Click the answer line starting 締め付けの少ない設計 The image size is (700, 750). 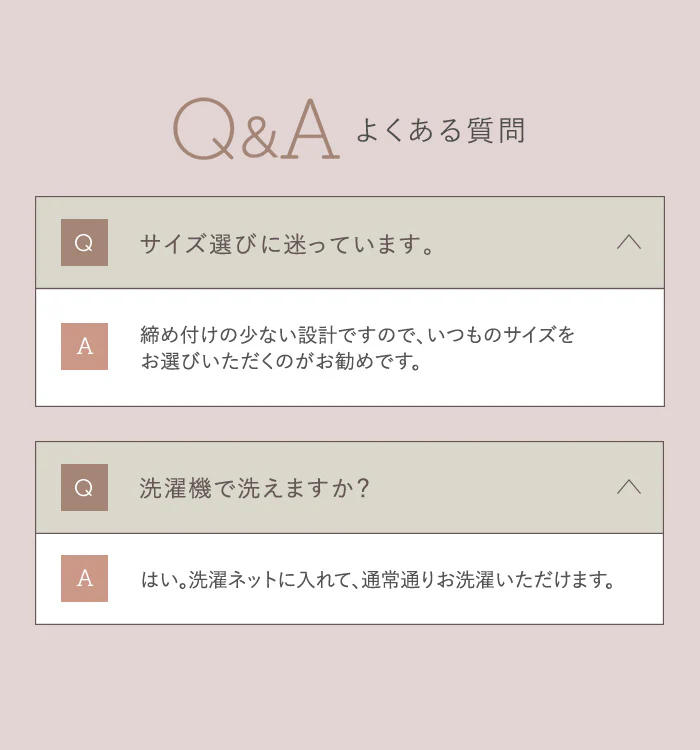[357, 334]
